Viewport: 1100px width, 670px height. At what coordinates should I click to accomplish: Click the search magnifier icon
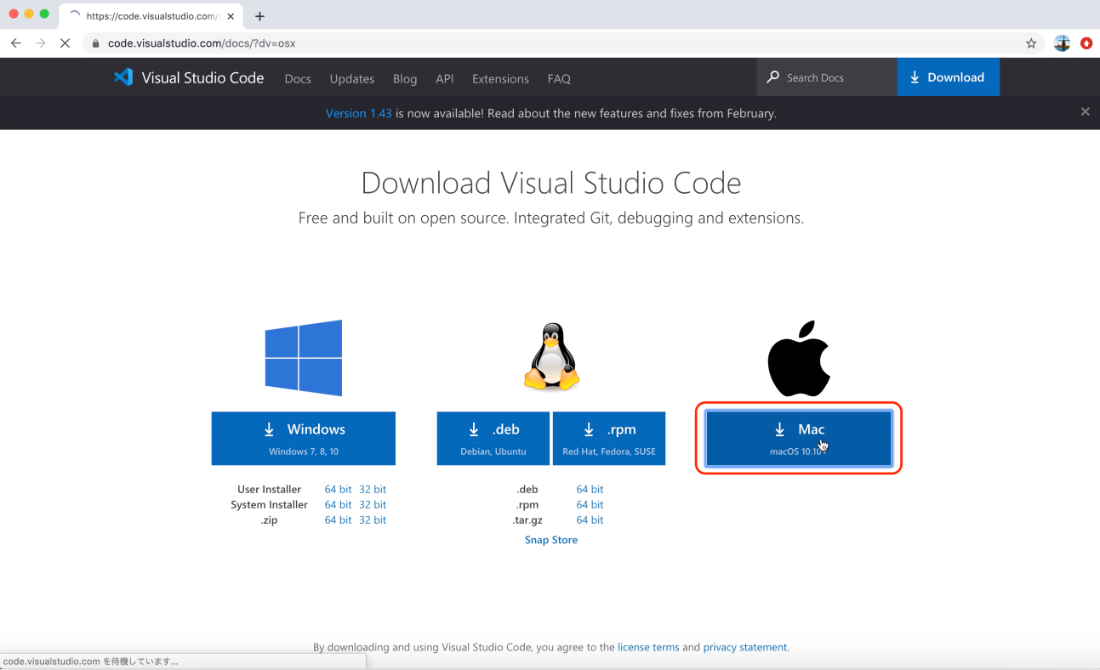(x=773, y=77)
